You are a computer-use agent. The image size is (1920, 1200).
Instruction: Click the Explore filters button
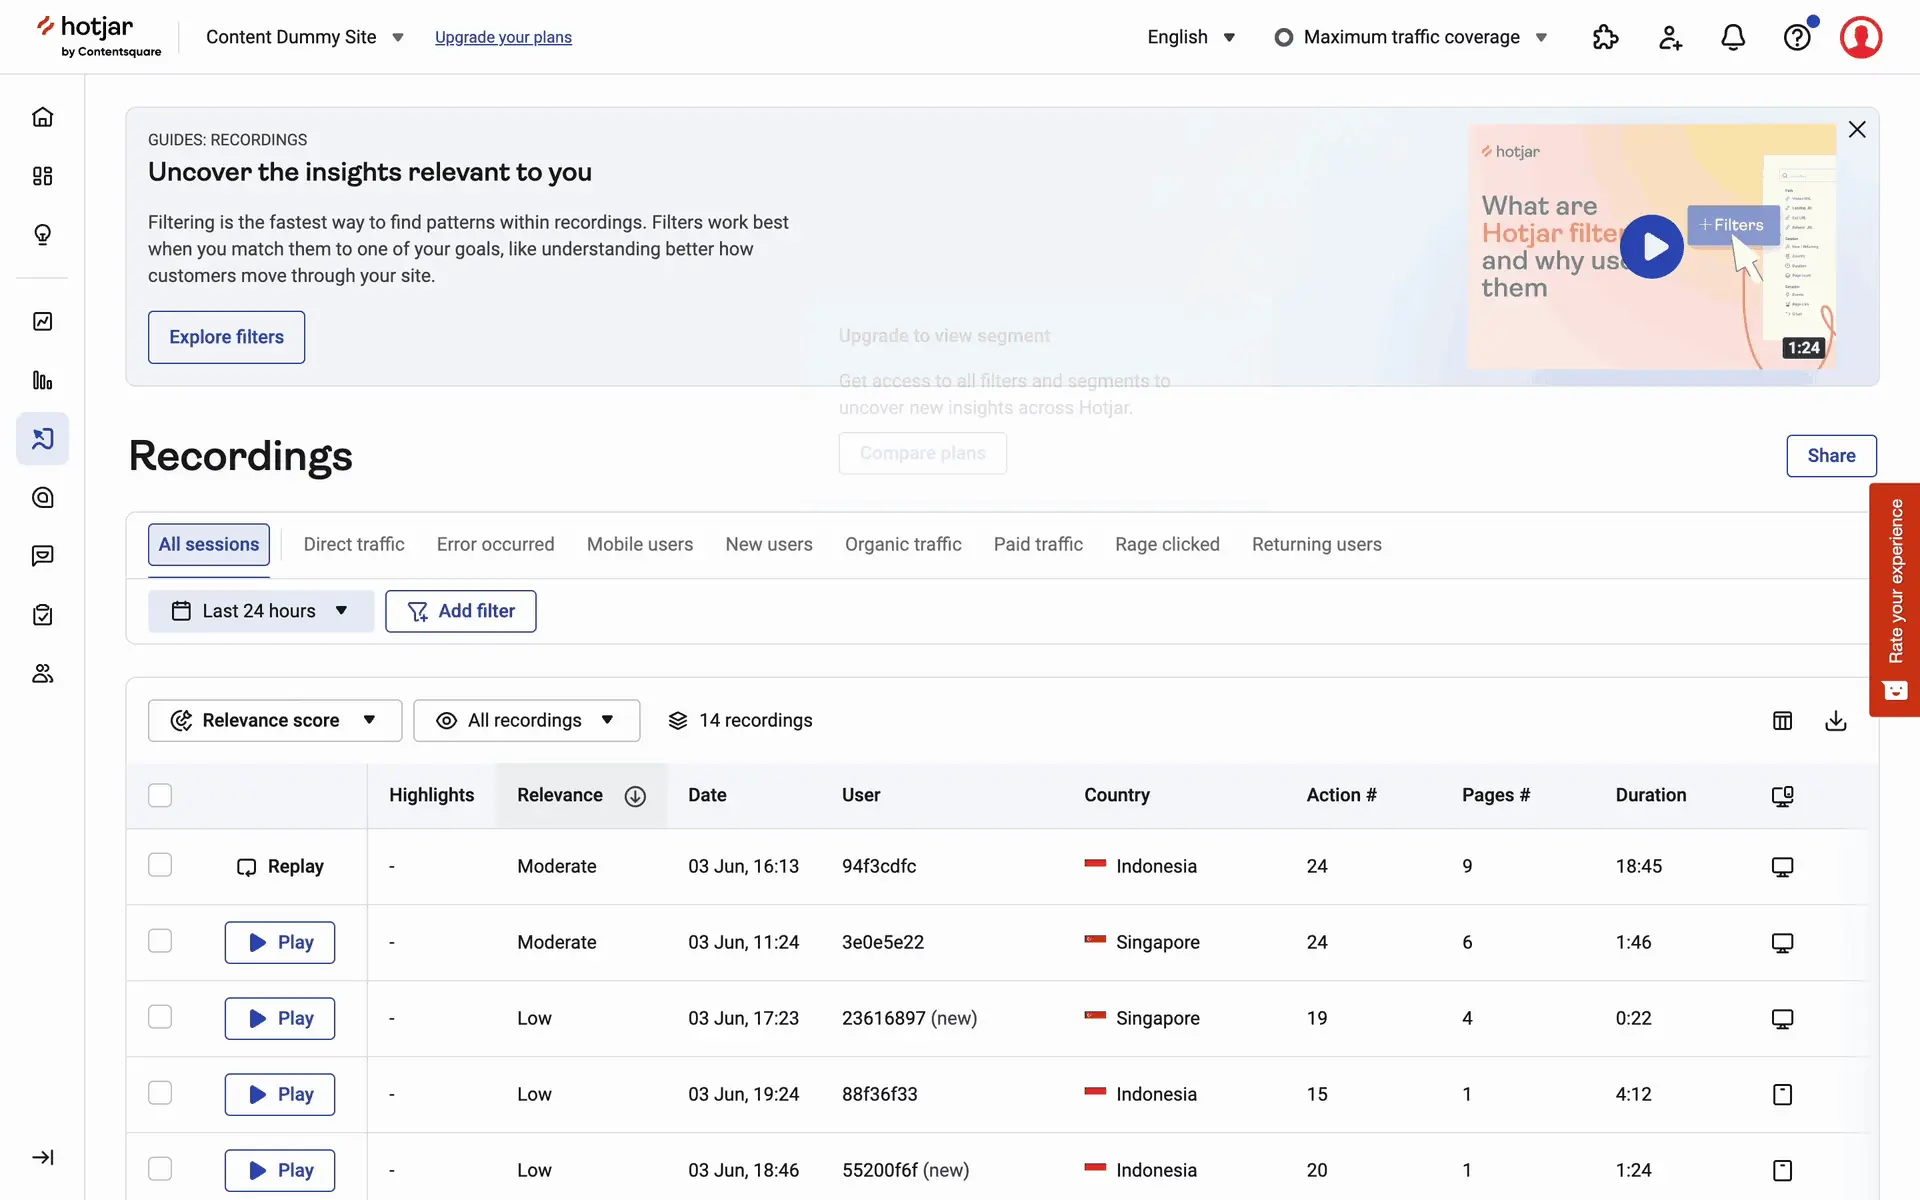click(x=226, y=337)
